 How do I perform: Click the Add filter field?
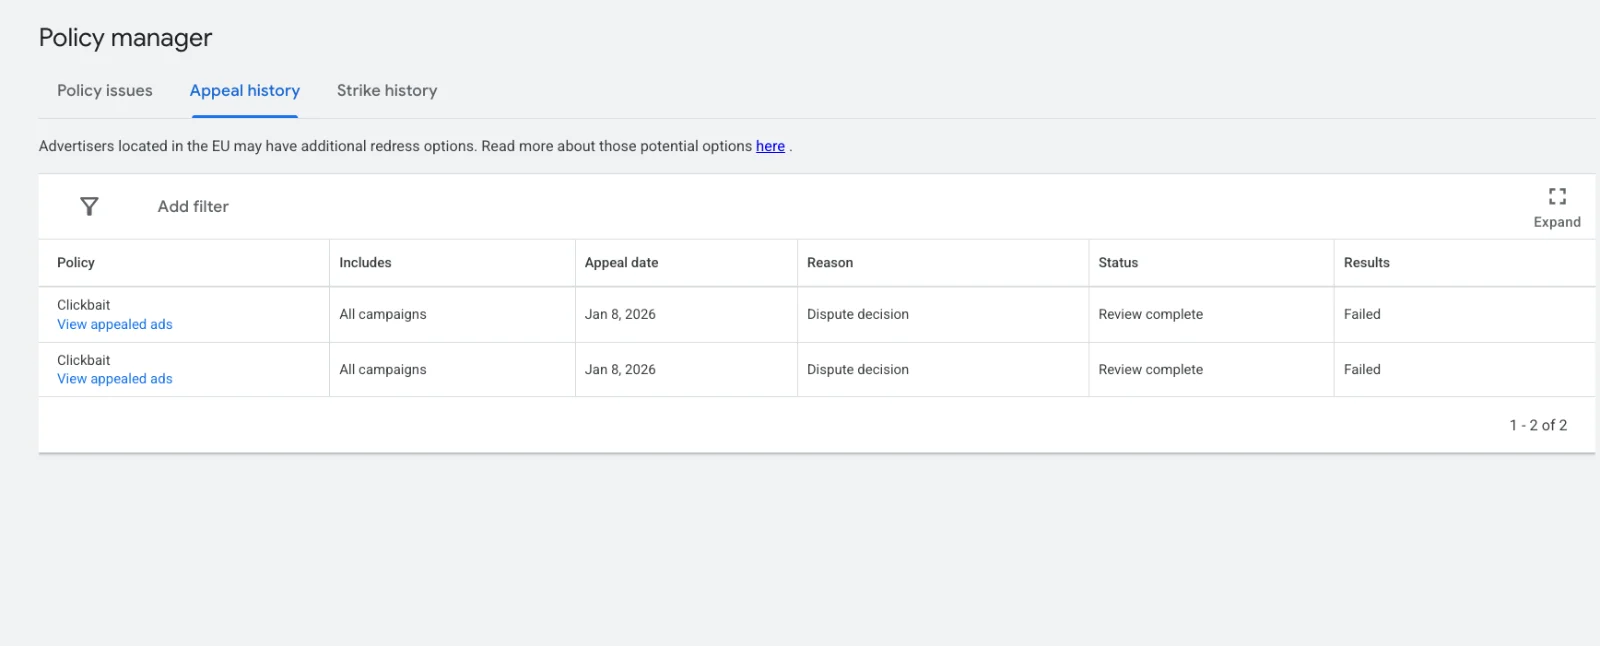[x=193, y=206]
